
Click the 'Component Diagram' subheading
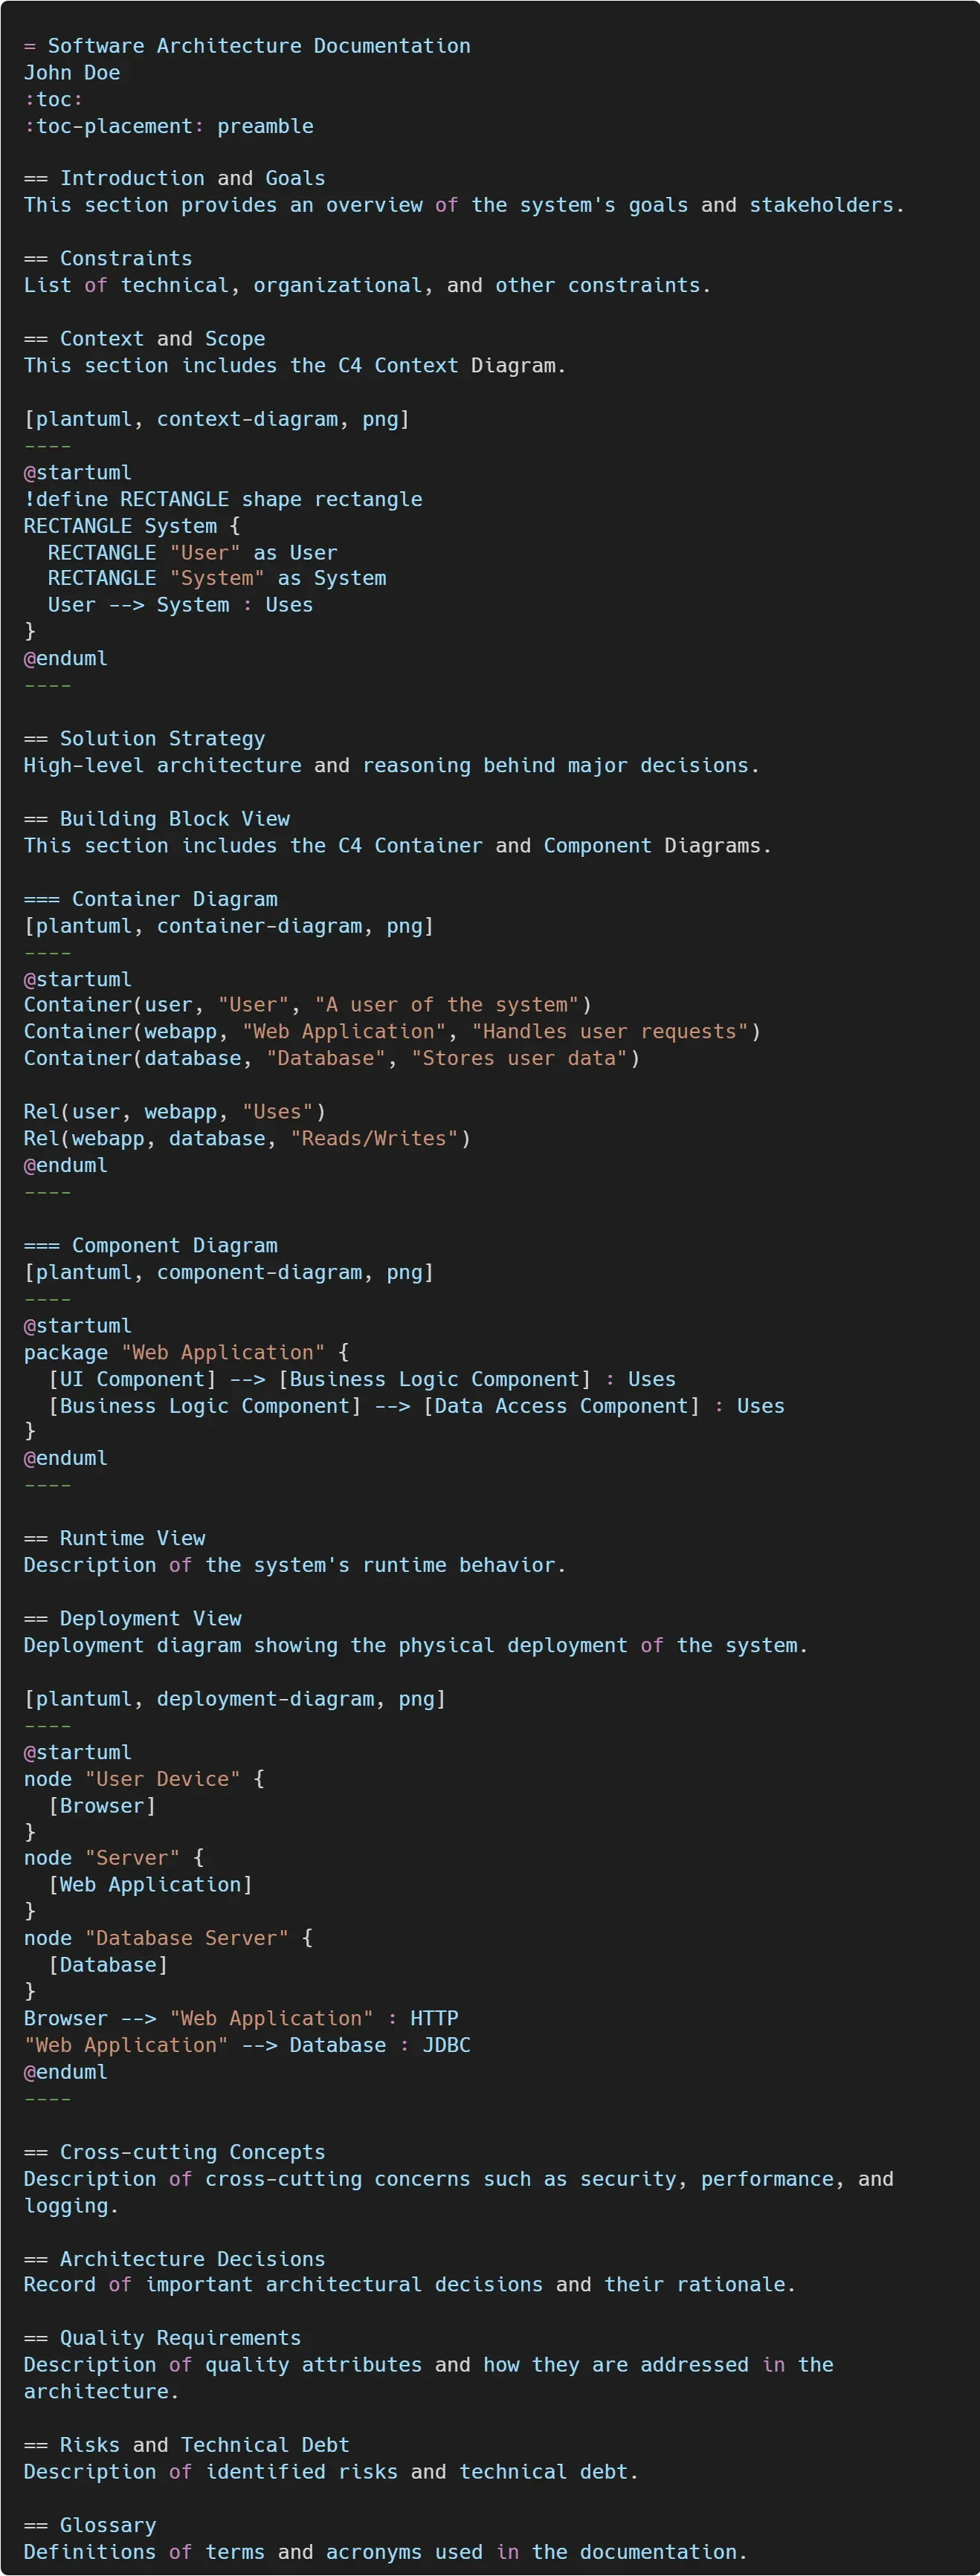[x=175, y=1246]
